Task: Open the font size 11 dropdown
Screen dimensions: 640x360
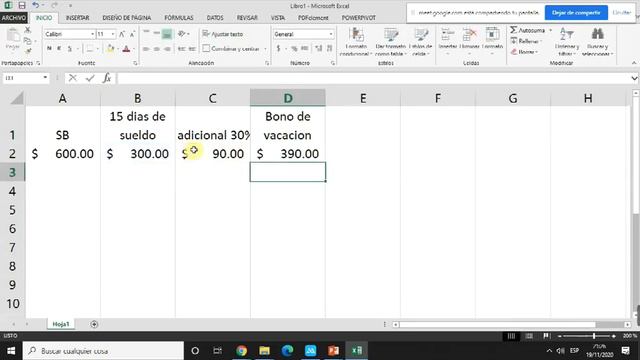Action: (113, 34)
